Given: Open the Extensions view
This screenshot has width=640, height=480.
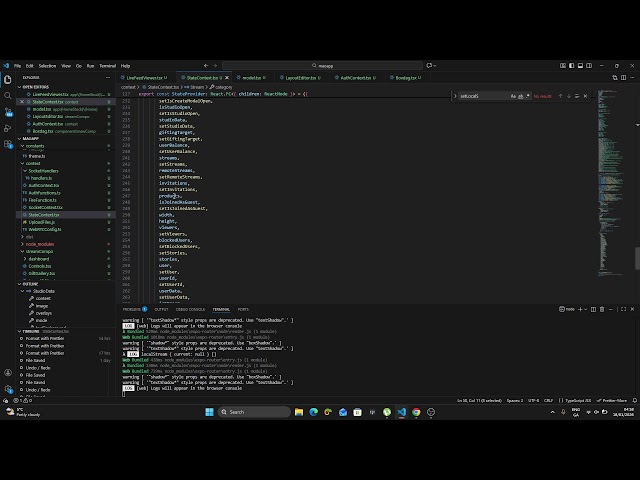Looking at the screenshot, I should coord(8,144).
